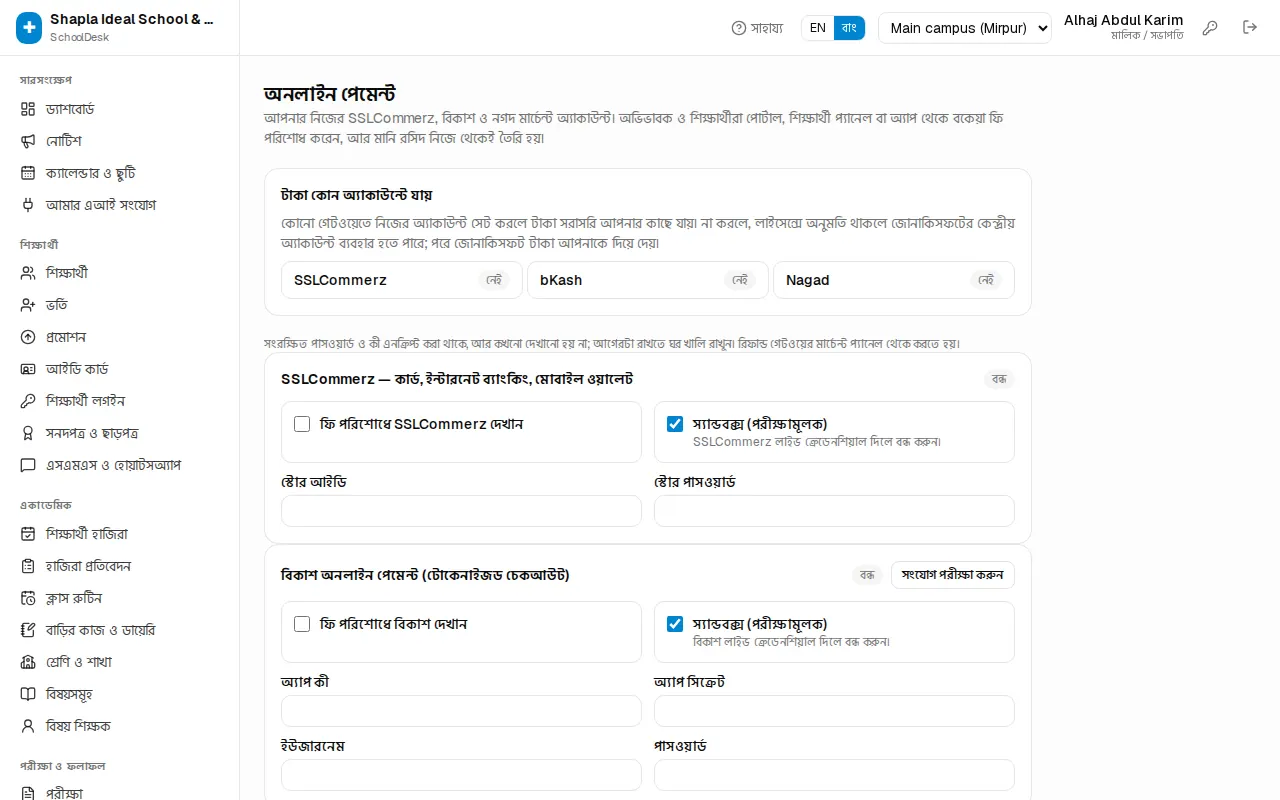Open the আইডি কার্ড icon
The height and width of the screenshot is (800, 1280).
(28, 369)
